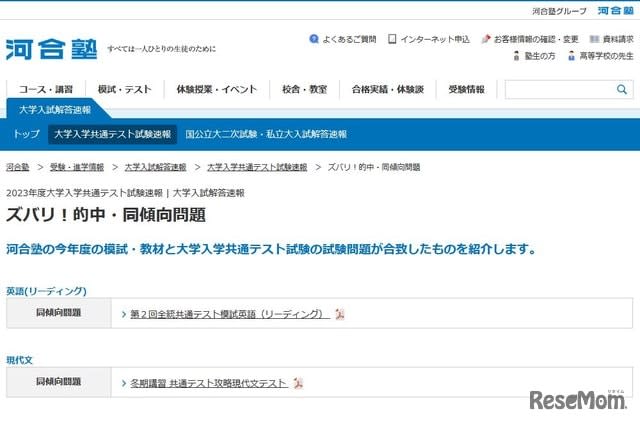Image resolution: width=640 pixels, height=423 pixels.
Task: Click 河合塾 in the breadcrumb
Action: pos(18,167)
